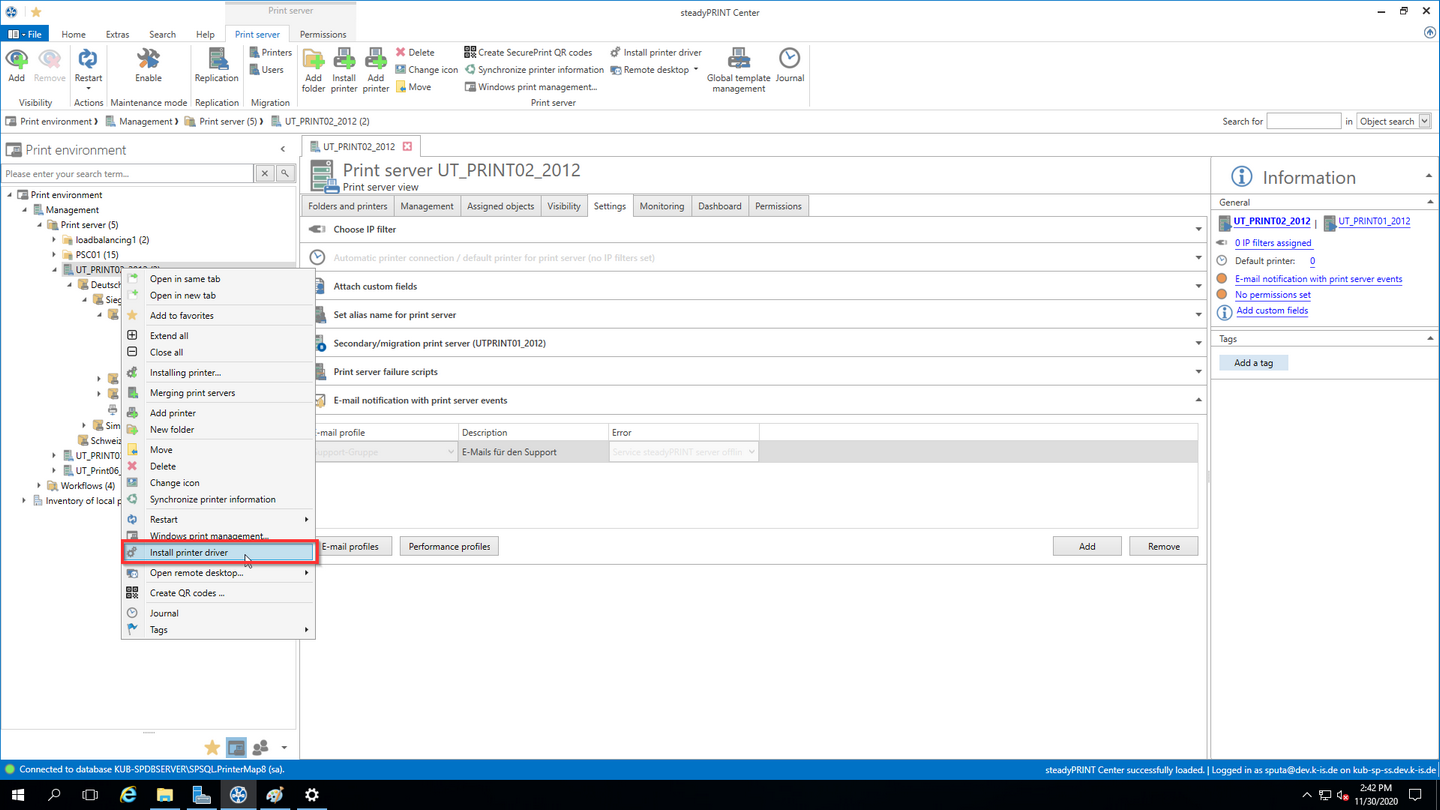1440x810 pixels.
Task: Click the Add folder ribbon icon
Action: [313, 70]
